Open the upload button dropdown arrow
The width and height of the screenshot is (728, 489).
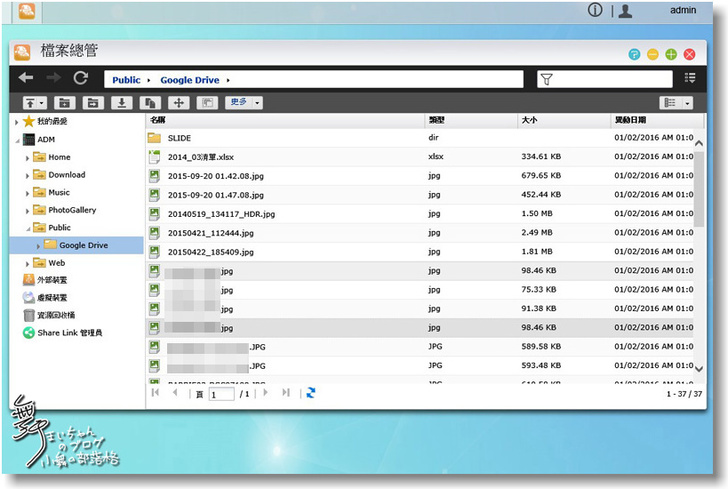42,103
